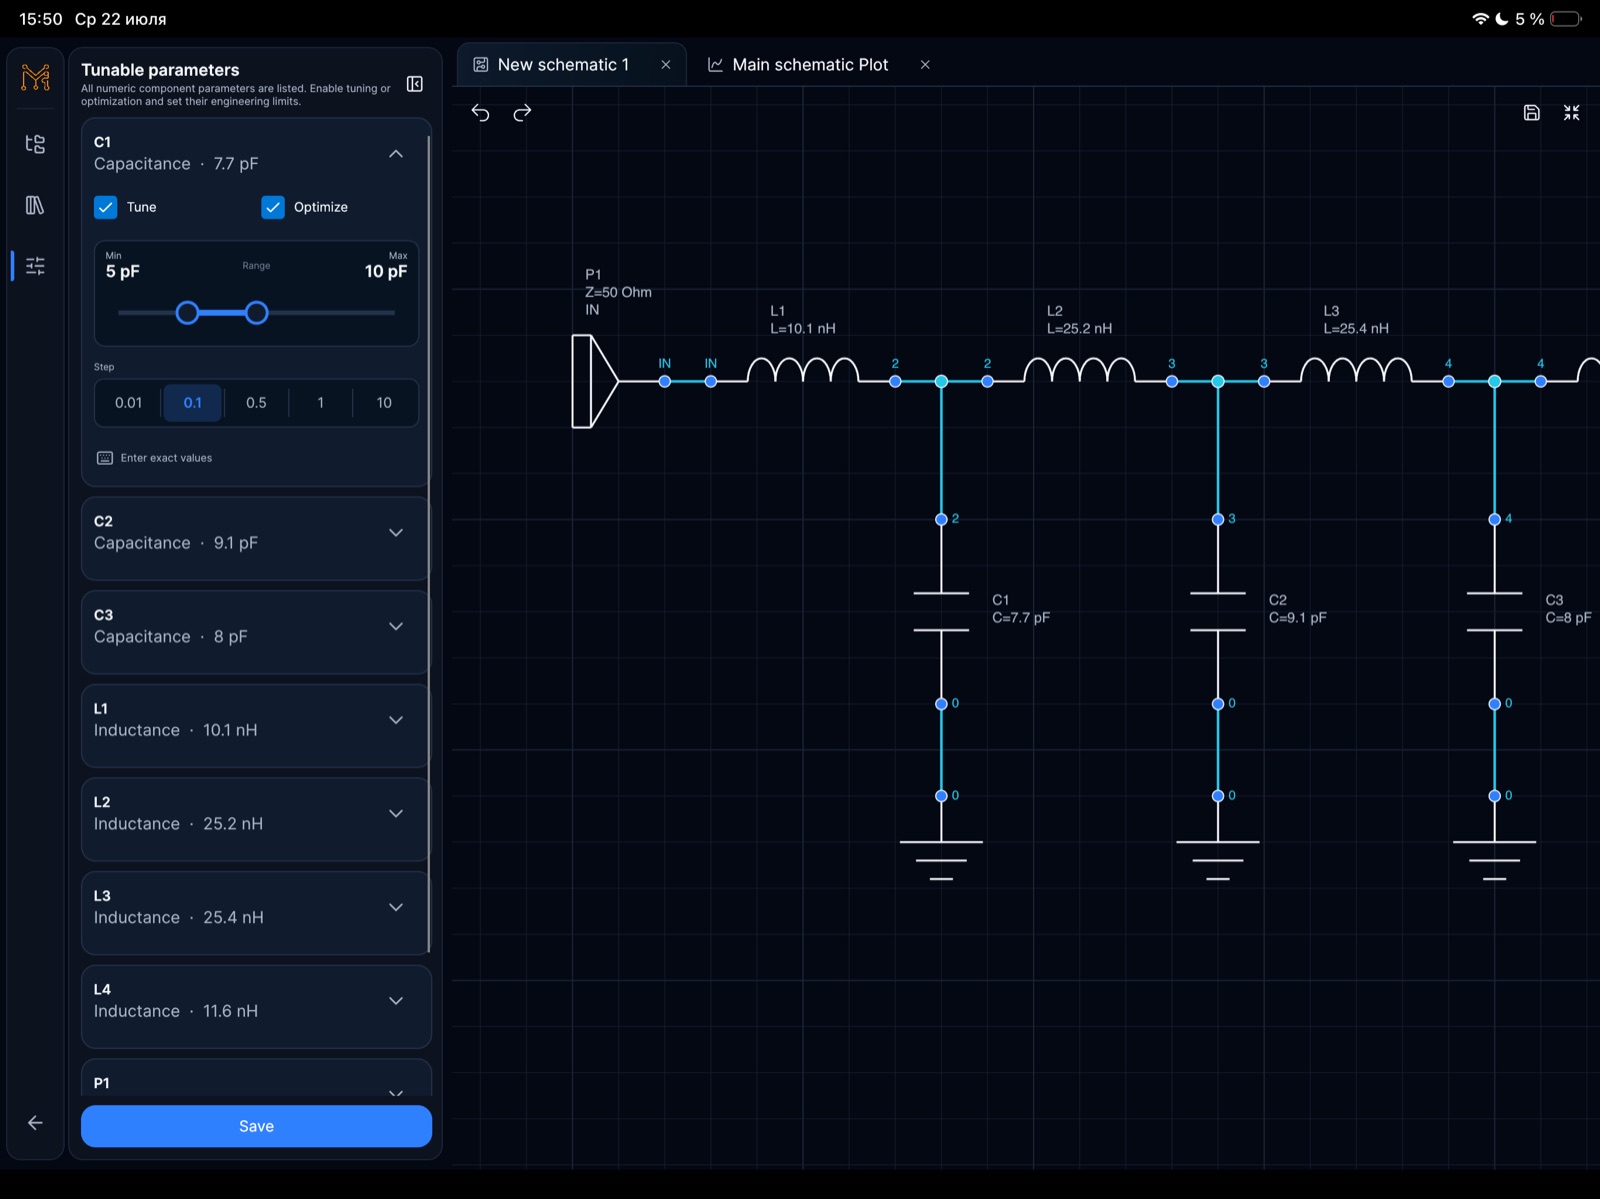This screenshot has height=1199, width=1600.
Task: Set step size to 0.5
Action: [256, 403]
